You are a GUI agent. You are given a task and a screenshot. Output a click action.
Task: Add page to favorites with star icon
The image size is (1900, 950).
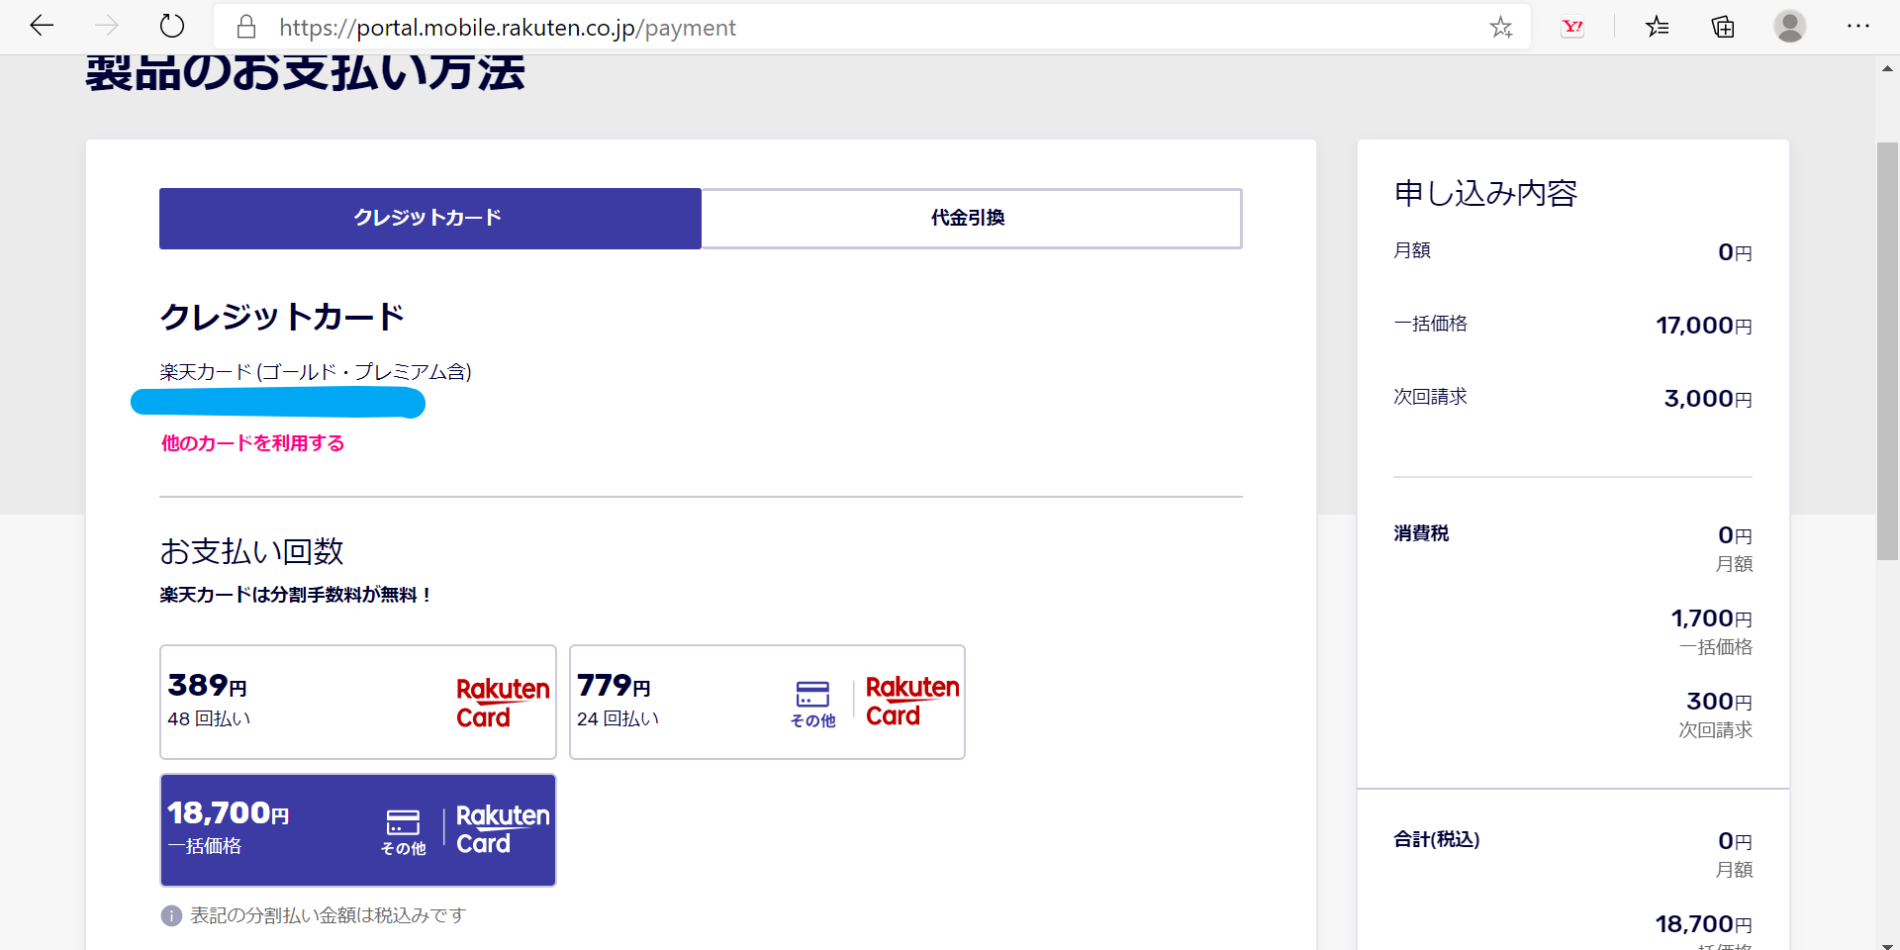point(1500,27)
